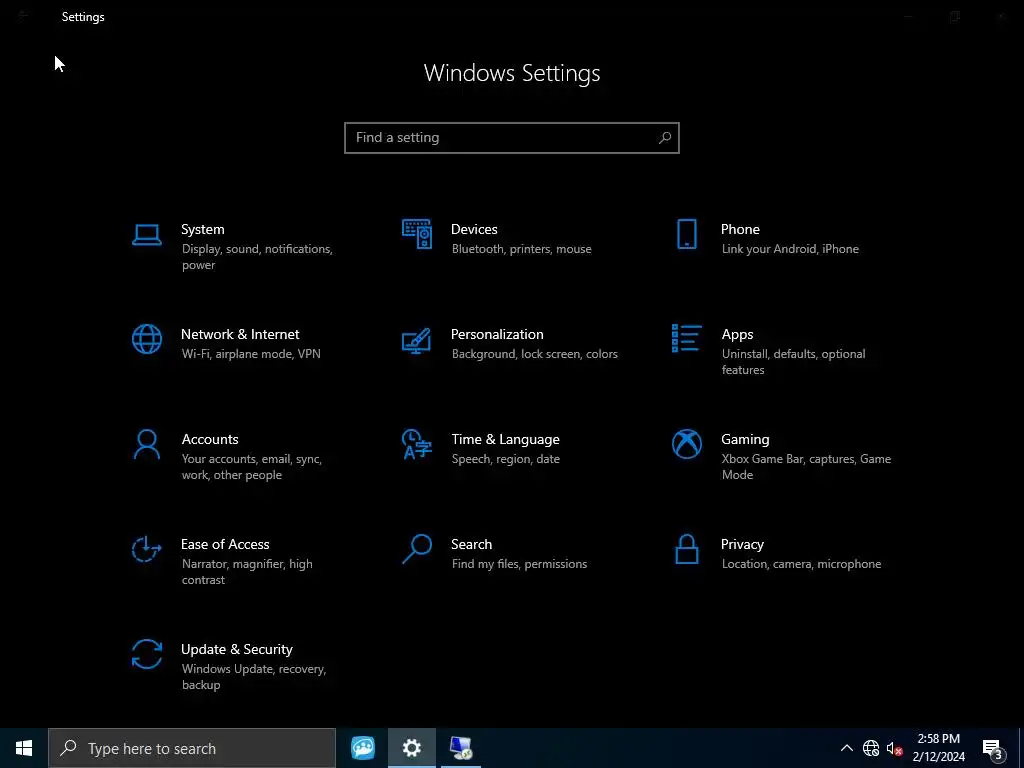Click "Bluetooth, printers, mouse" description
Image resolution: width=1024 pixels, height=768 pixels.
click(x=521, y=249)
